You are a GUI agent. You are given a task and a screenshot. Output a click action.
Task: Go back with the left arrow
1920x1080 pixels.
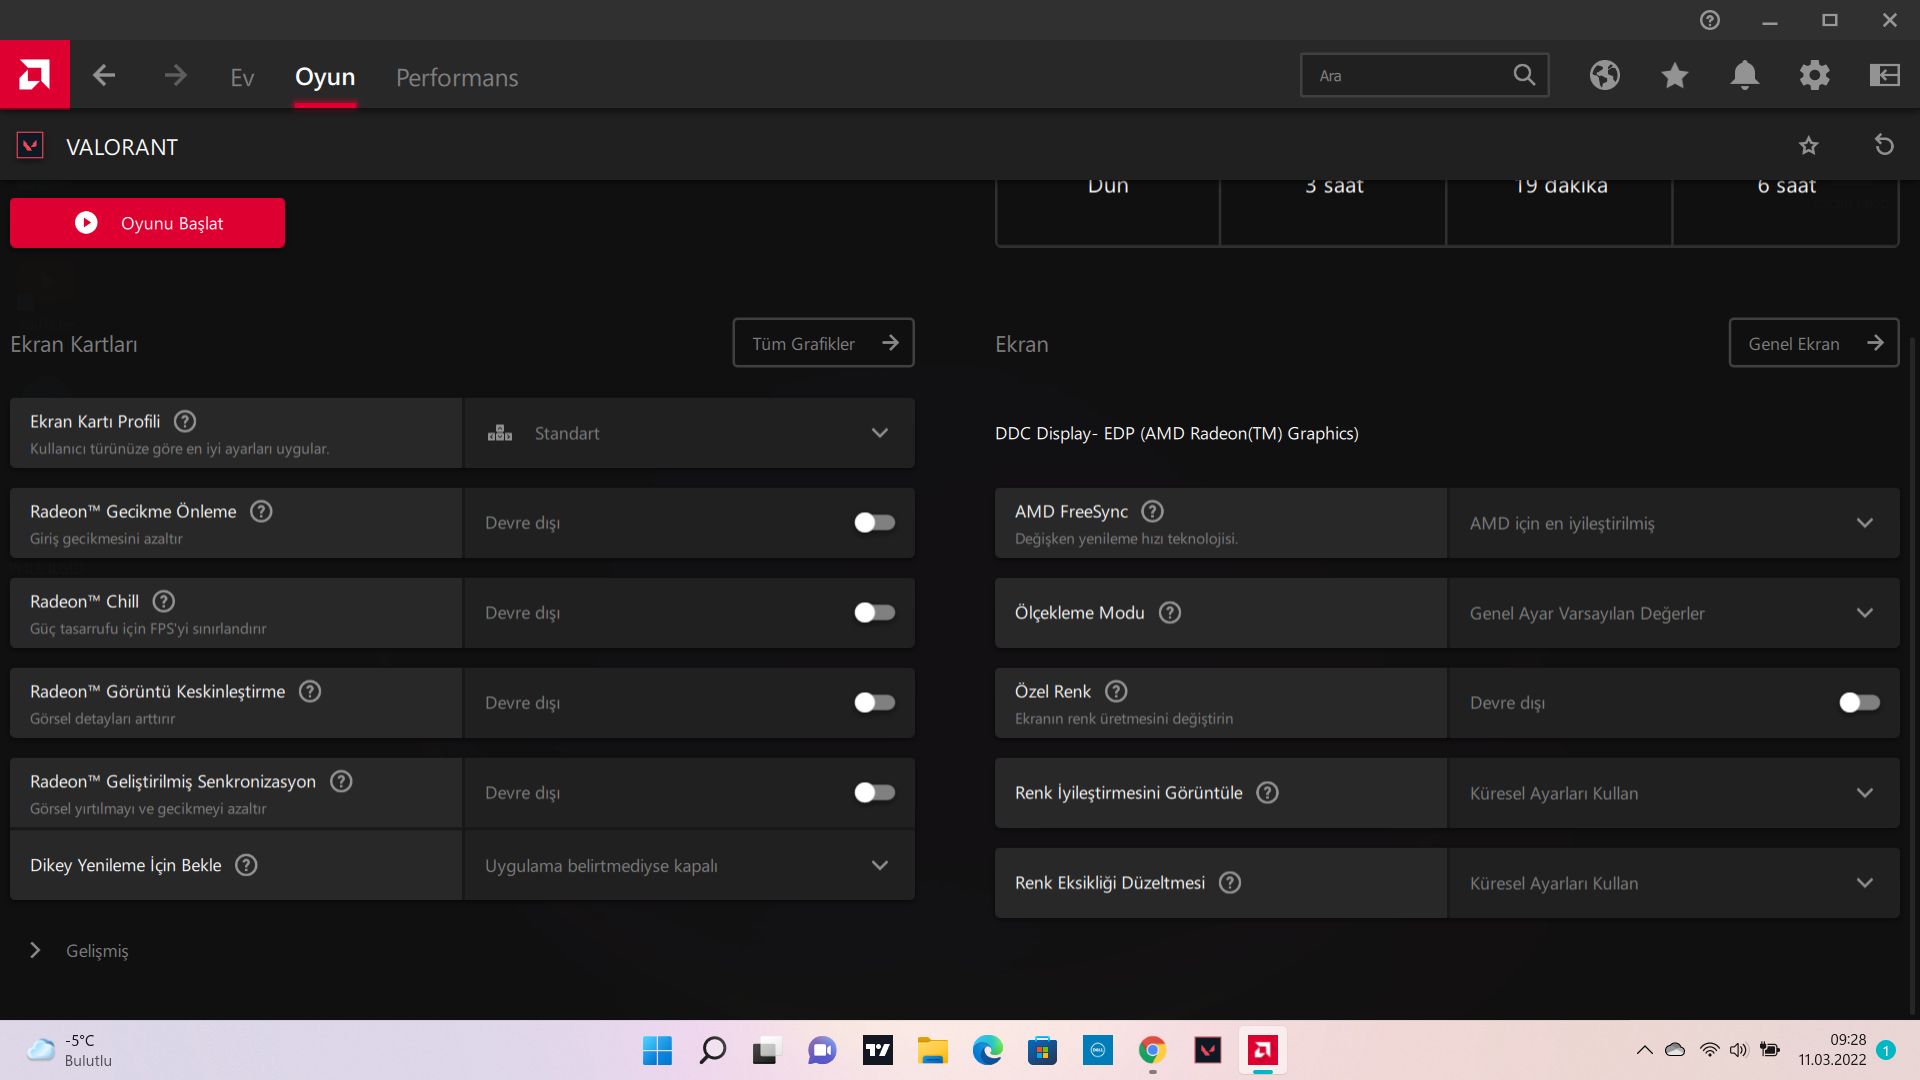104,76
